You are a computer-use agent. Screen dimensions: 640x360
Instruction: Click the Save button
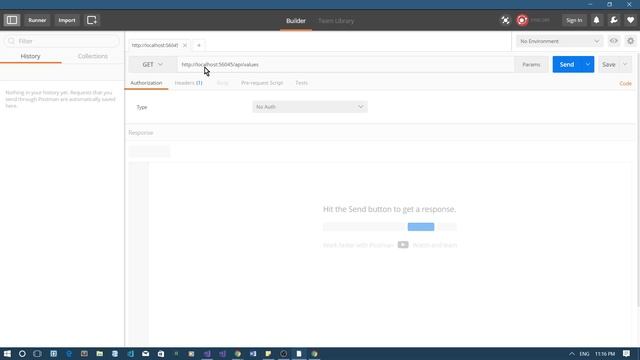pos(609,64)
